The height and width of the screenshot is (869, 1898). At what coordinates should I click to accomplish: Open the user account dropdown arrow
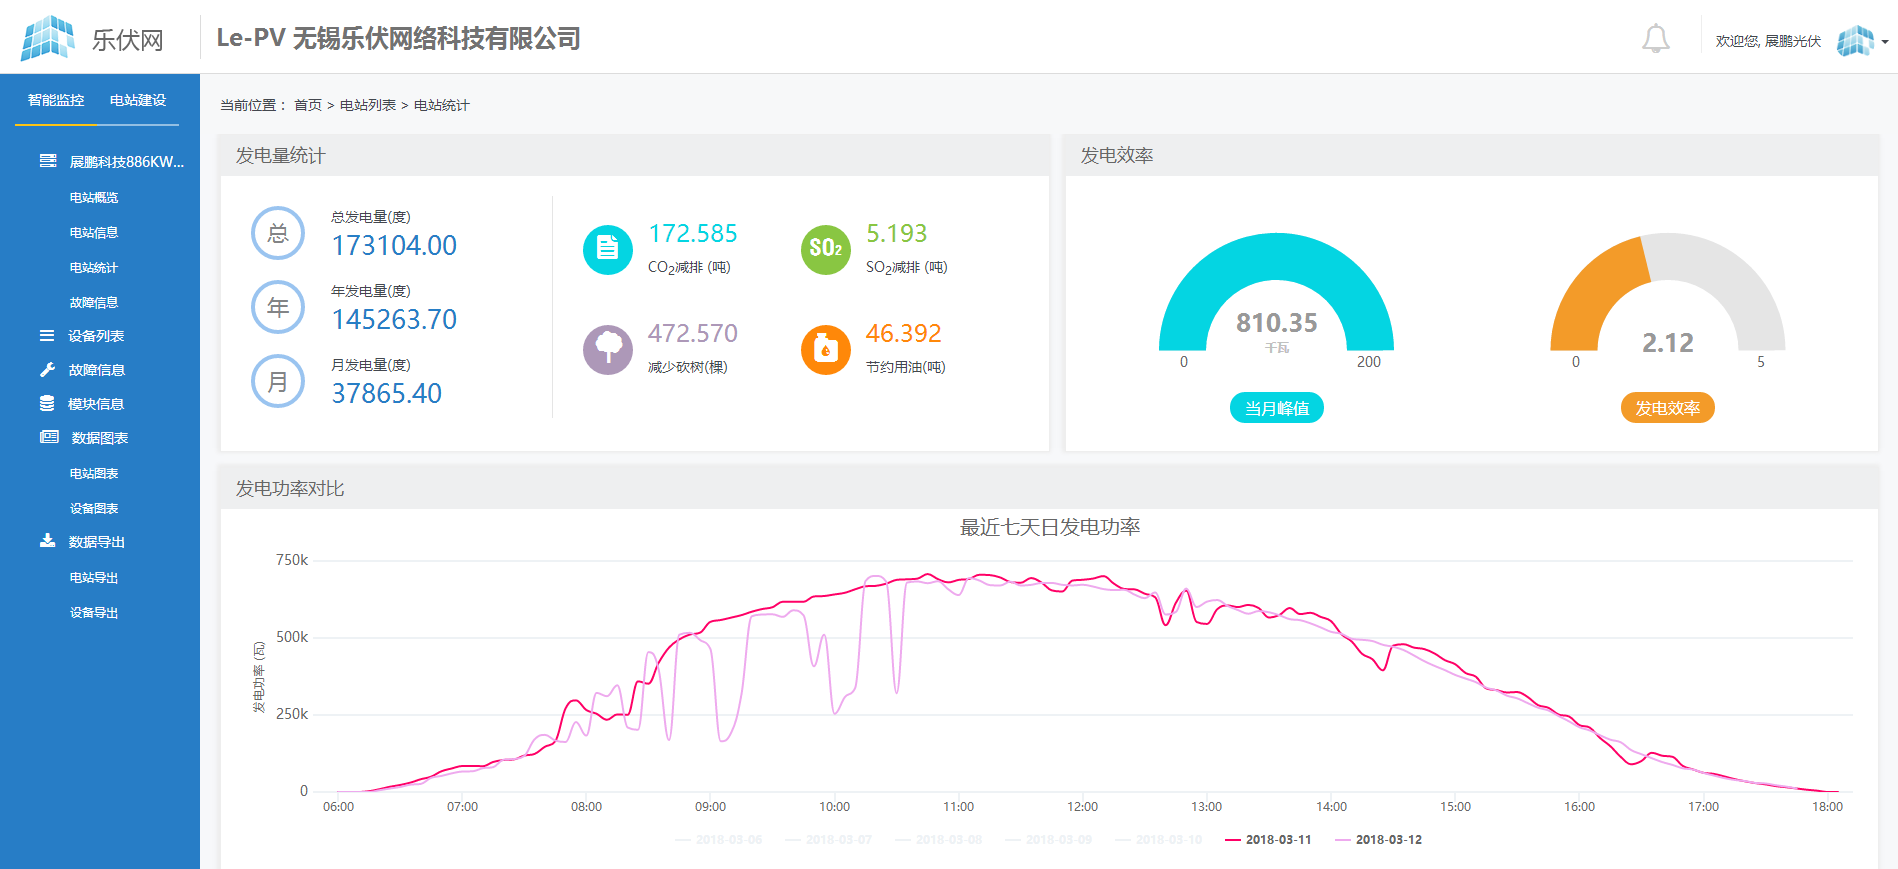(1885, 42)
